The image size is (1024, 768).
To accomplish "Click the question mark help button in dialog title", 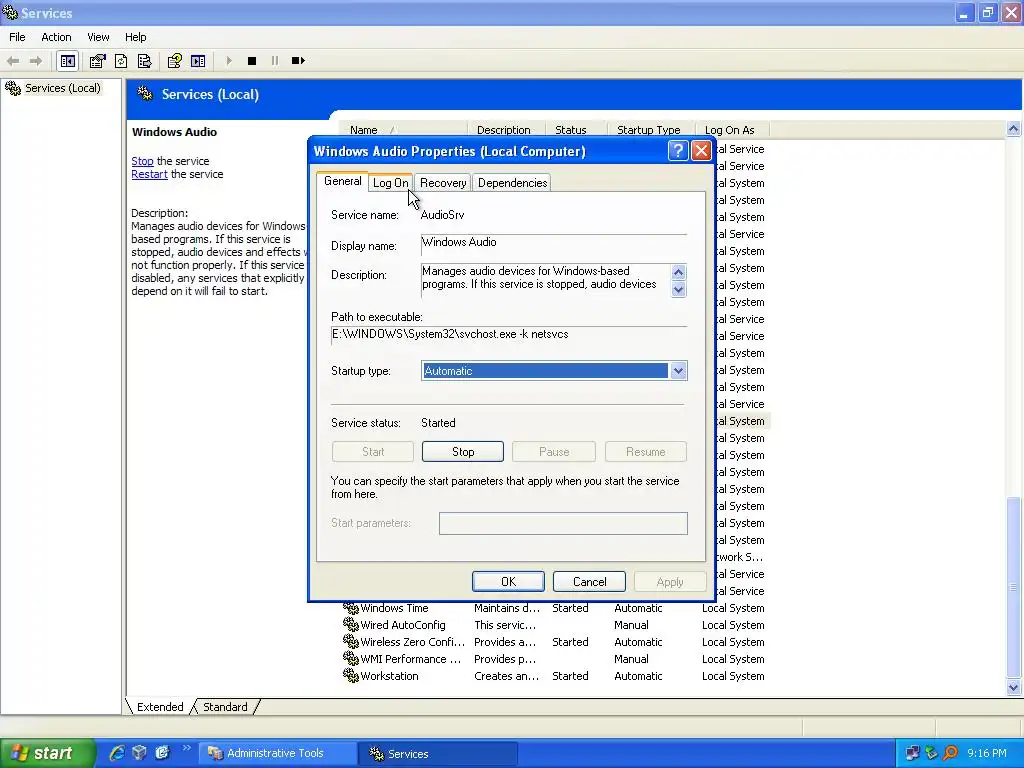I will 678,151.
